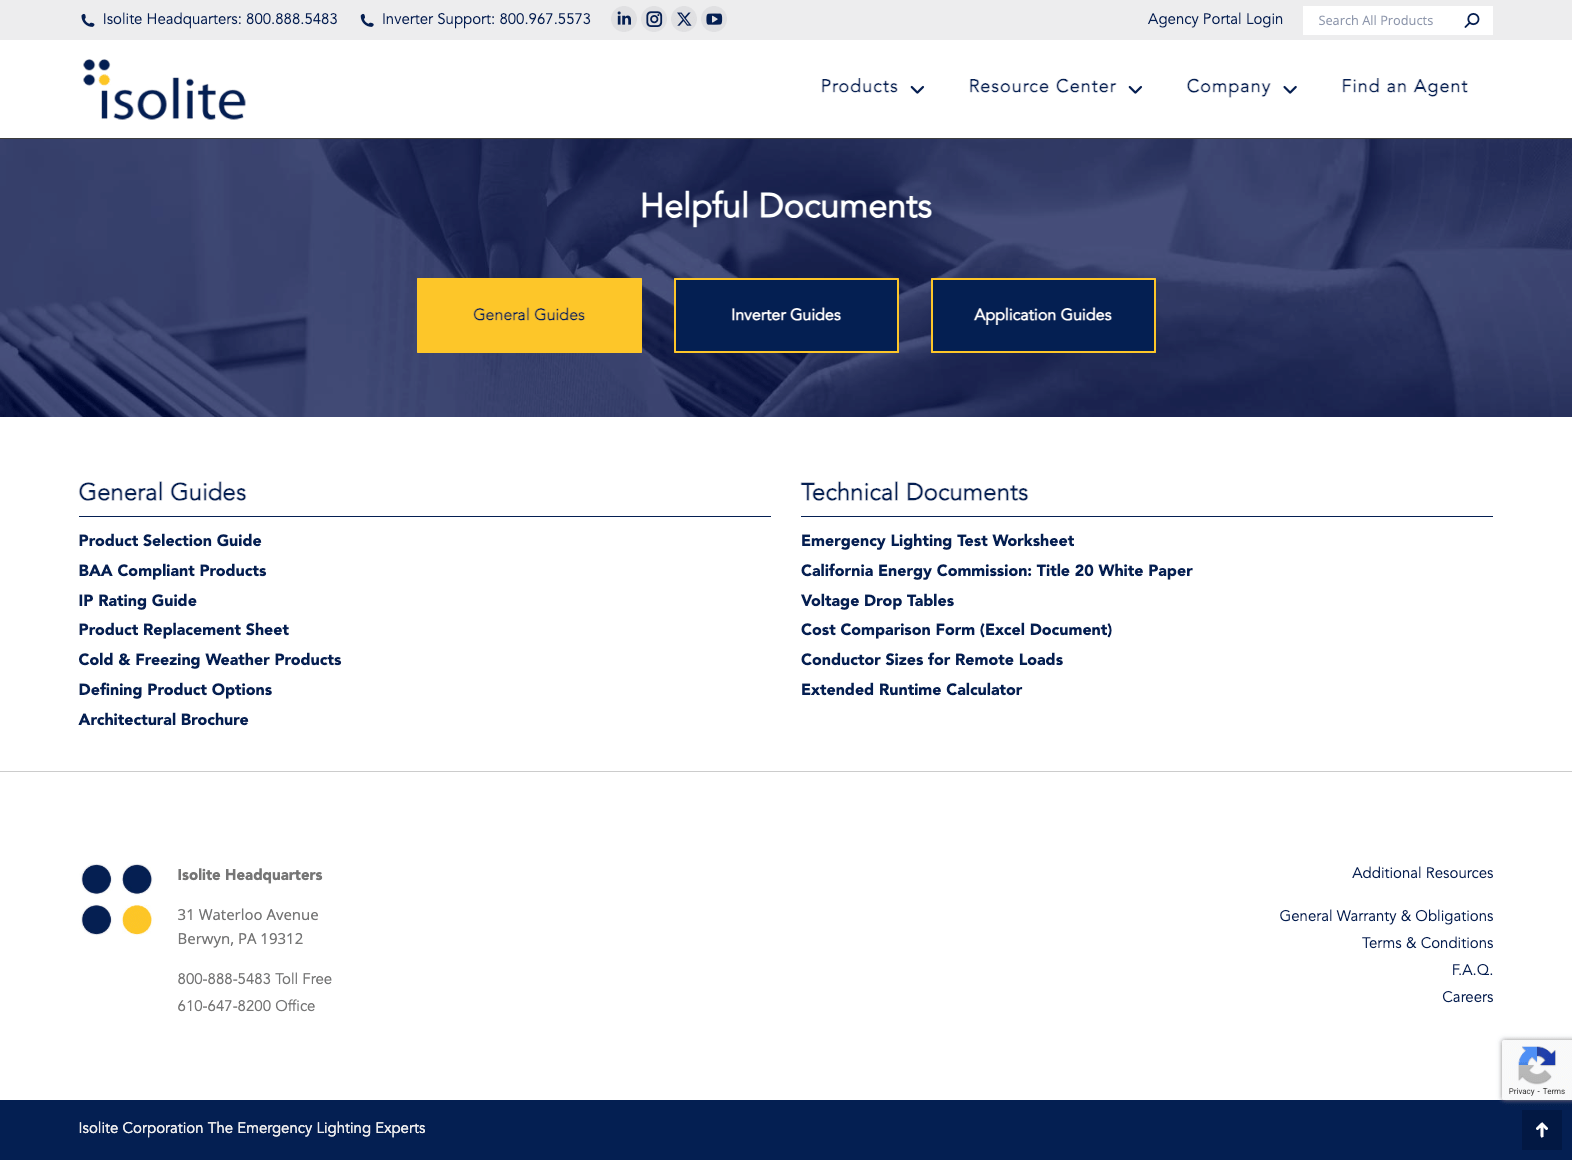Click the search magnifier icon
Viewport: 1572px width, 1160px height.
[x=1471, y=20]
